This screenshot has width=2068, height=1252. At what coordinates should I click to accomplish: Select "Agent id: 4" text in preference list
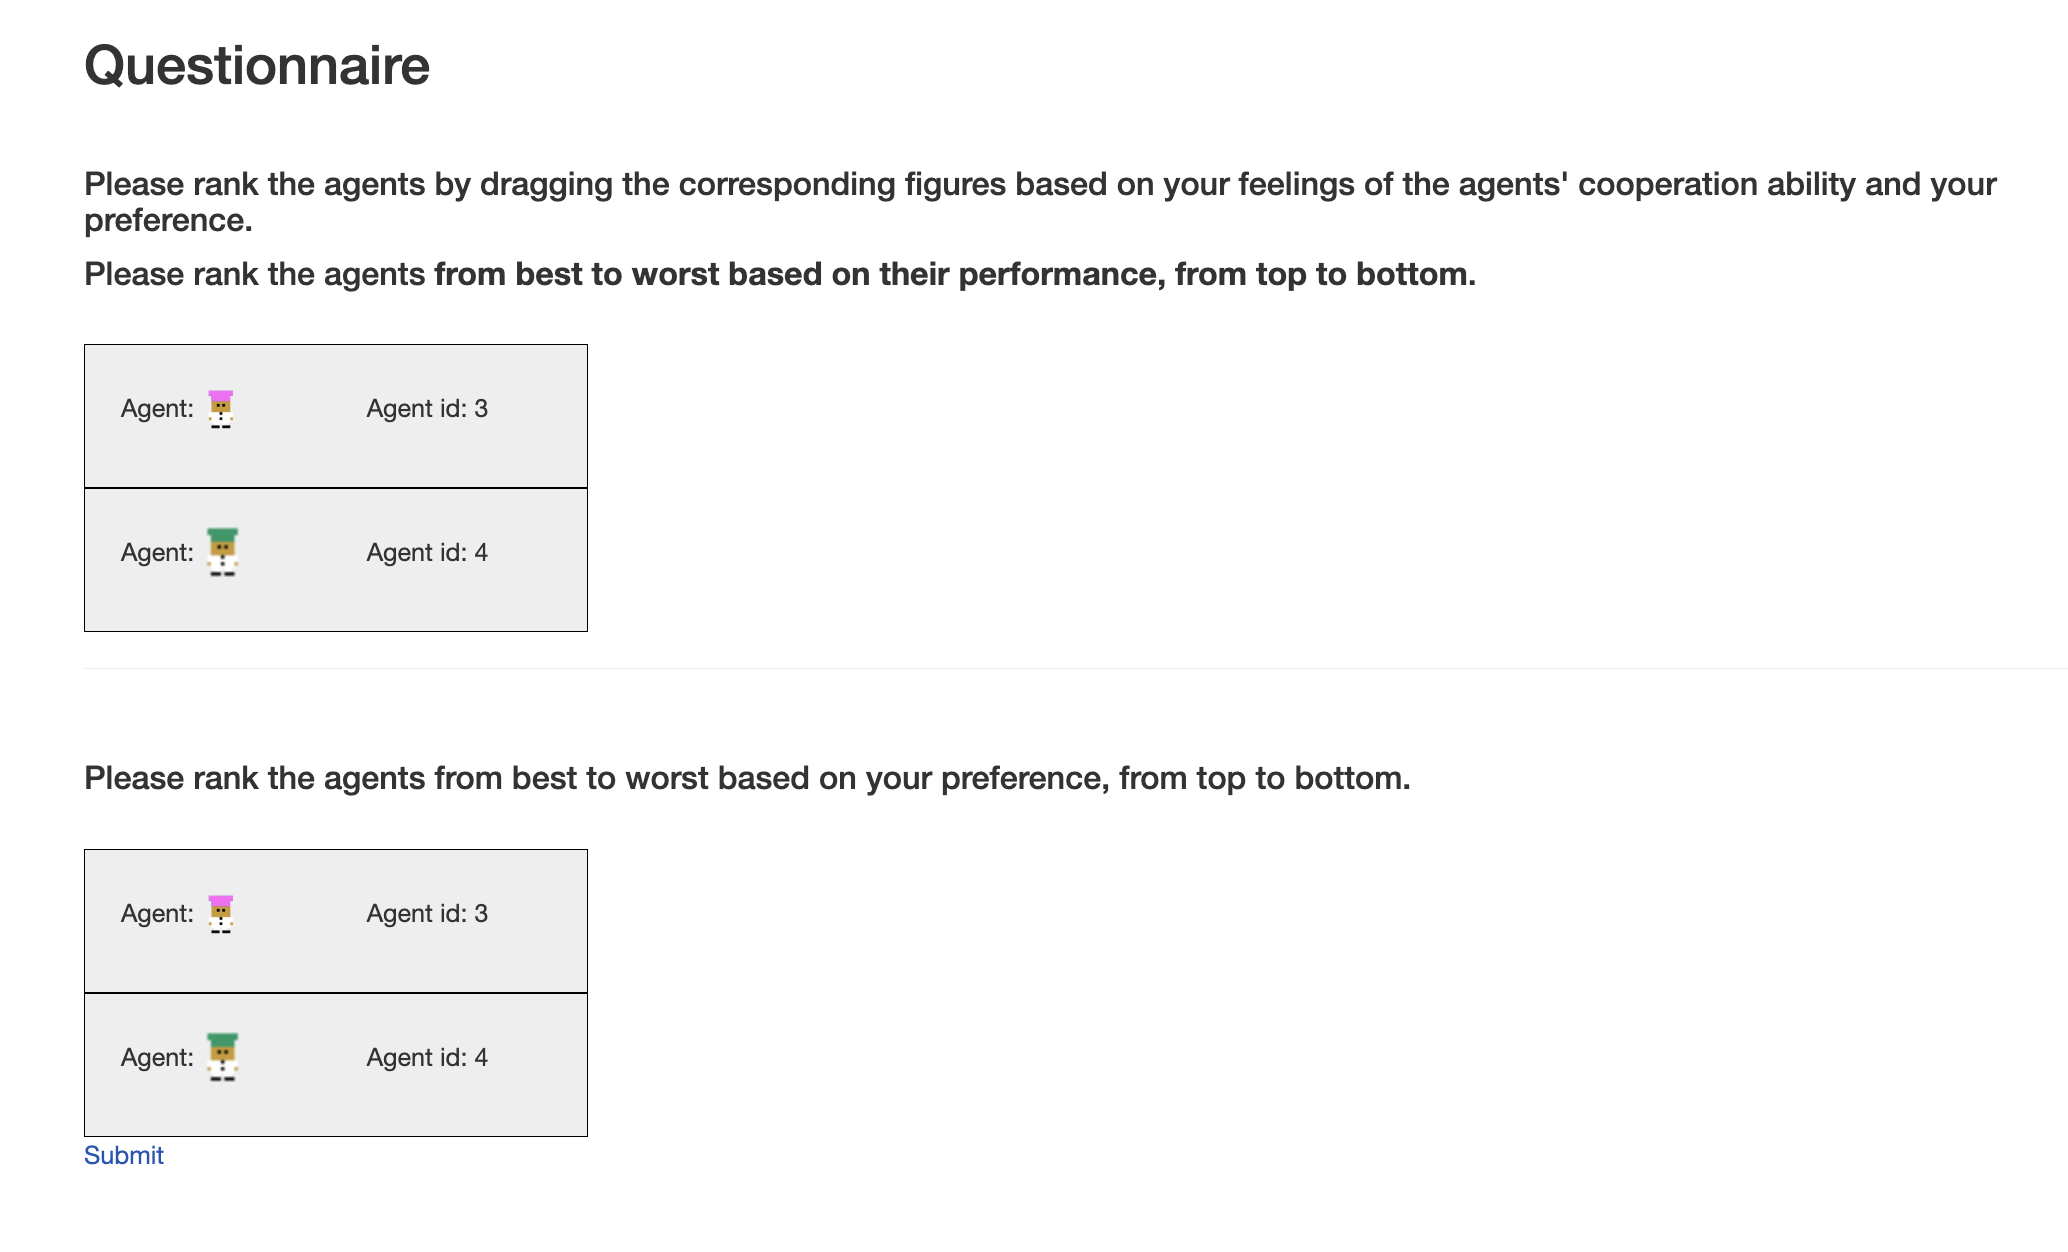(427, 1058)
